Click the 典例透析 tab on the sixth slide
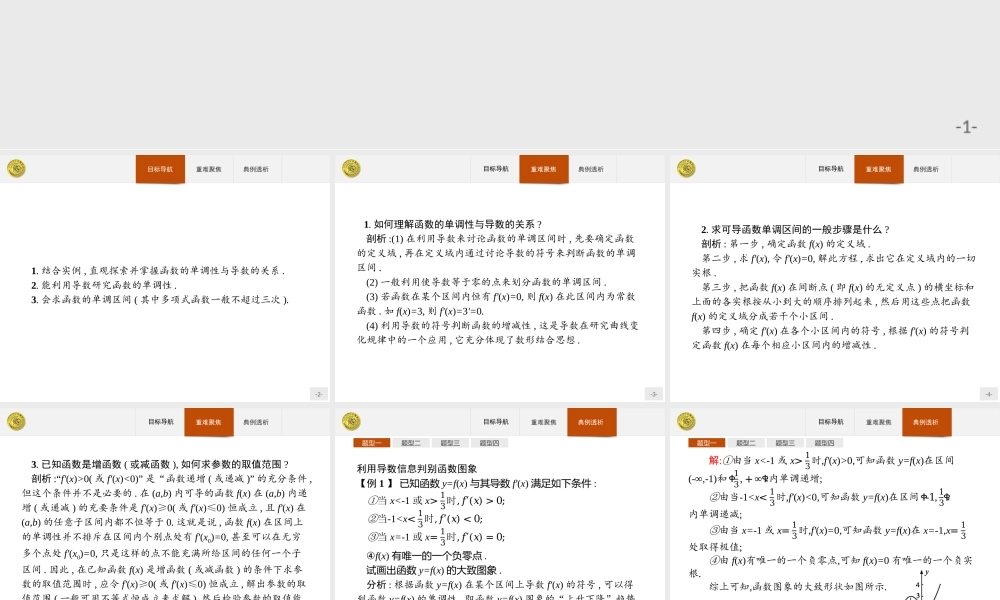The image size is (1000, 600). [928, 422]
